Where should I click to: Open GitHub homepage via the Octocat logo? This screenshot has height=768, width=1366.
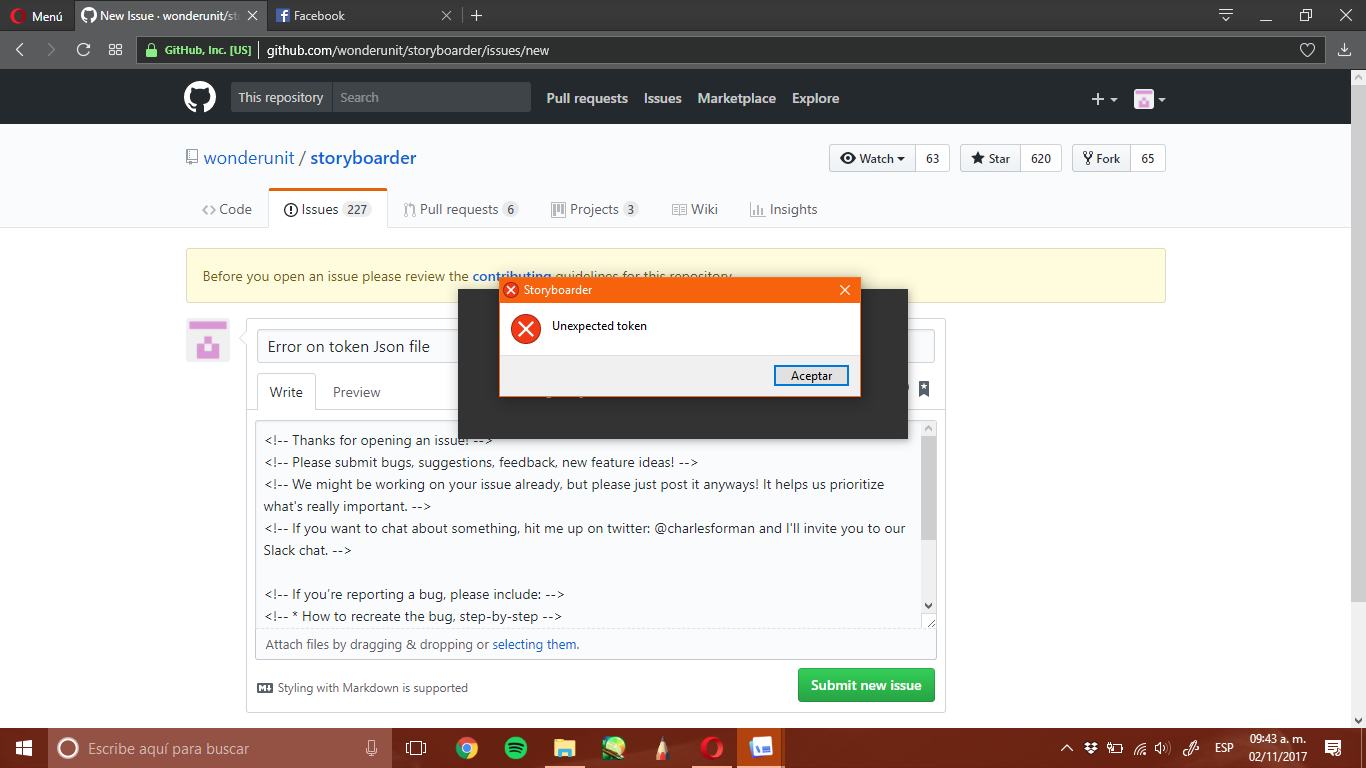point(199,97)
